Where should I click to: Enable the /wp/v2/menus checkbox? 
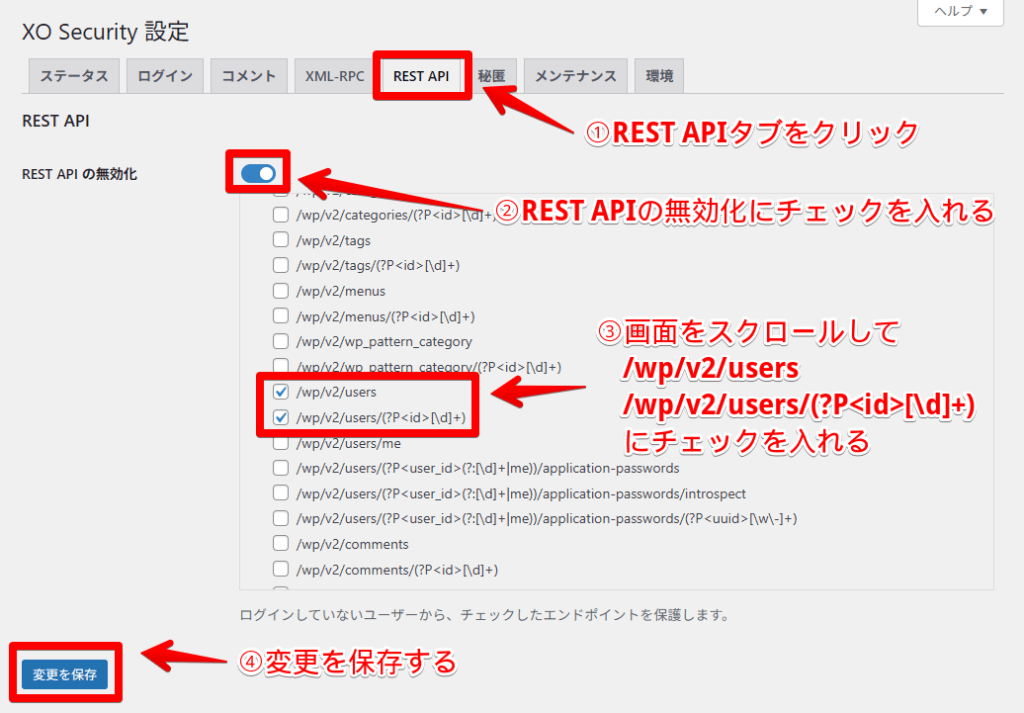(281, 291)
